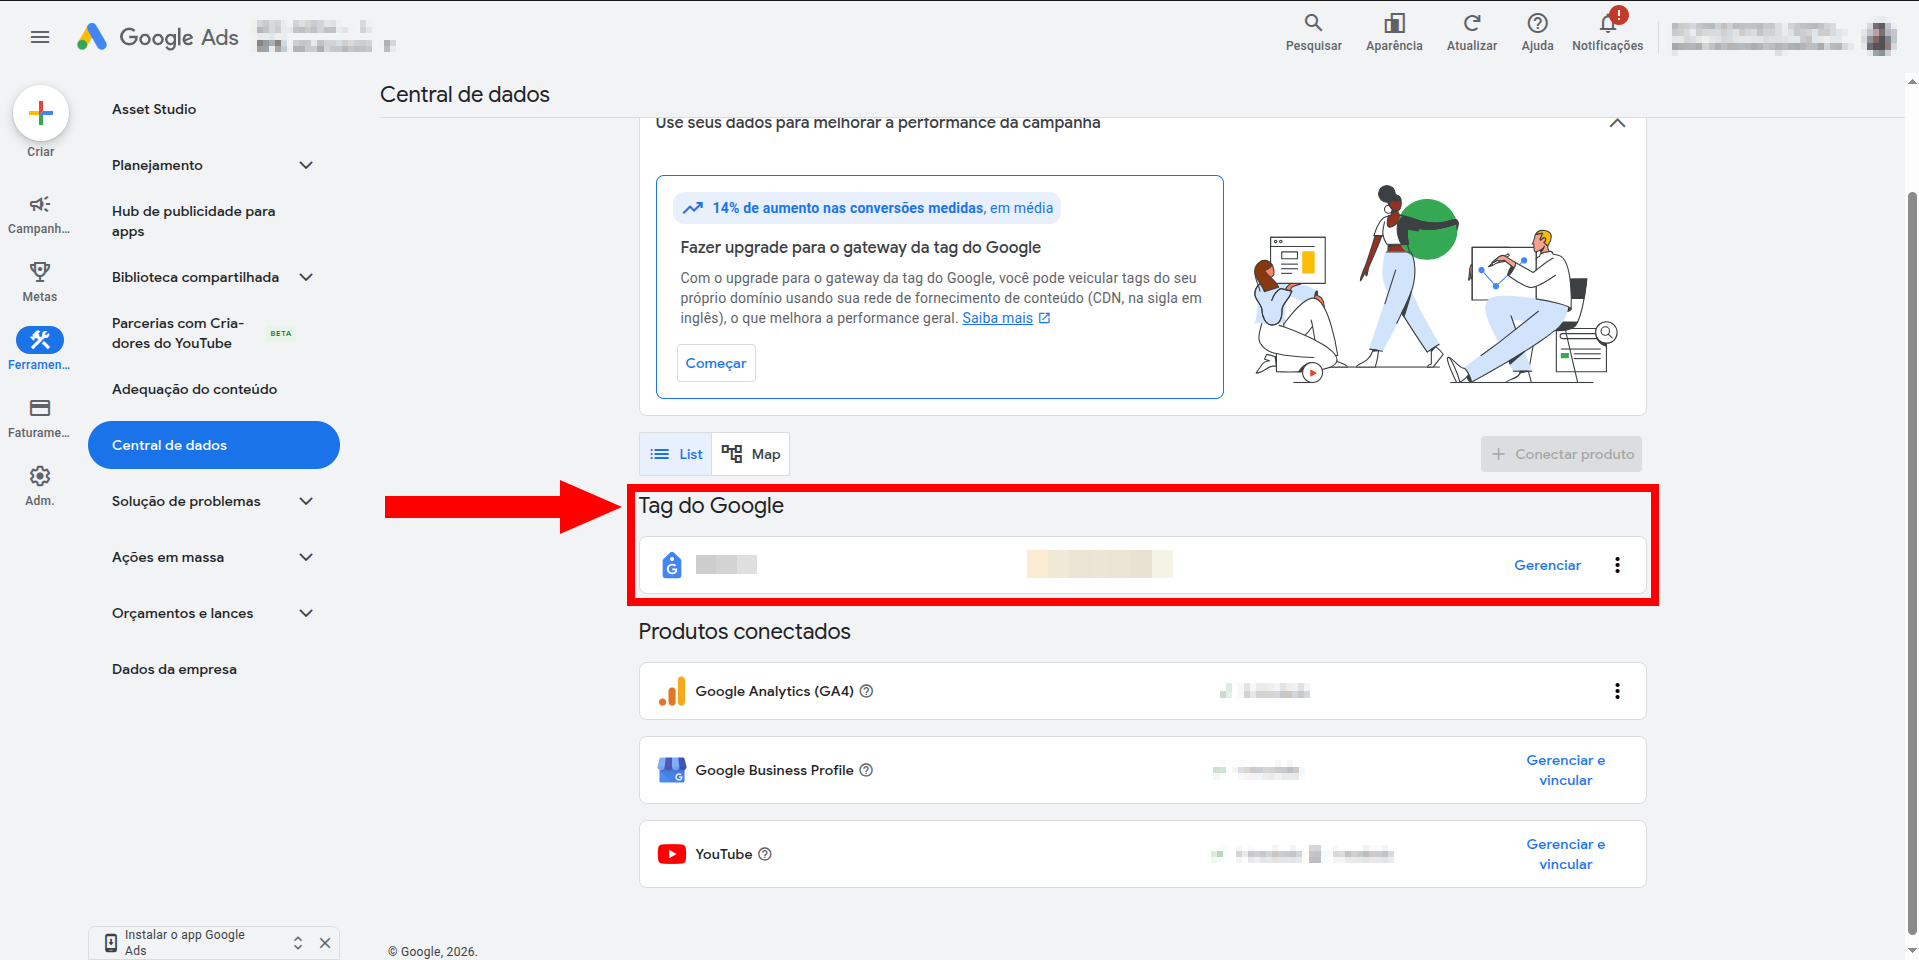Click the 14% de aumento nas conversões badge
The width and height of the screenshot is (1919, 960).
[x=867, y=208]
